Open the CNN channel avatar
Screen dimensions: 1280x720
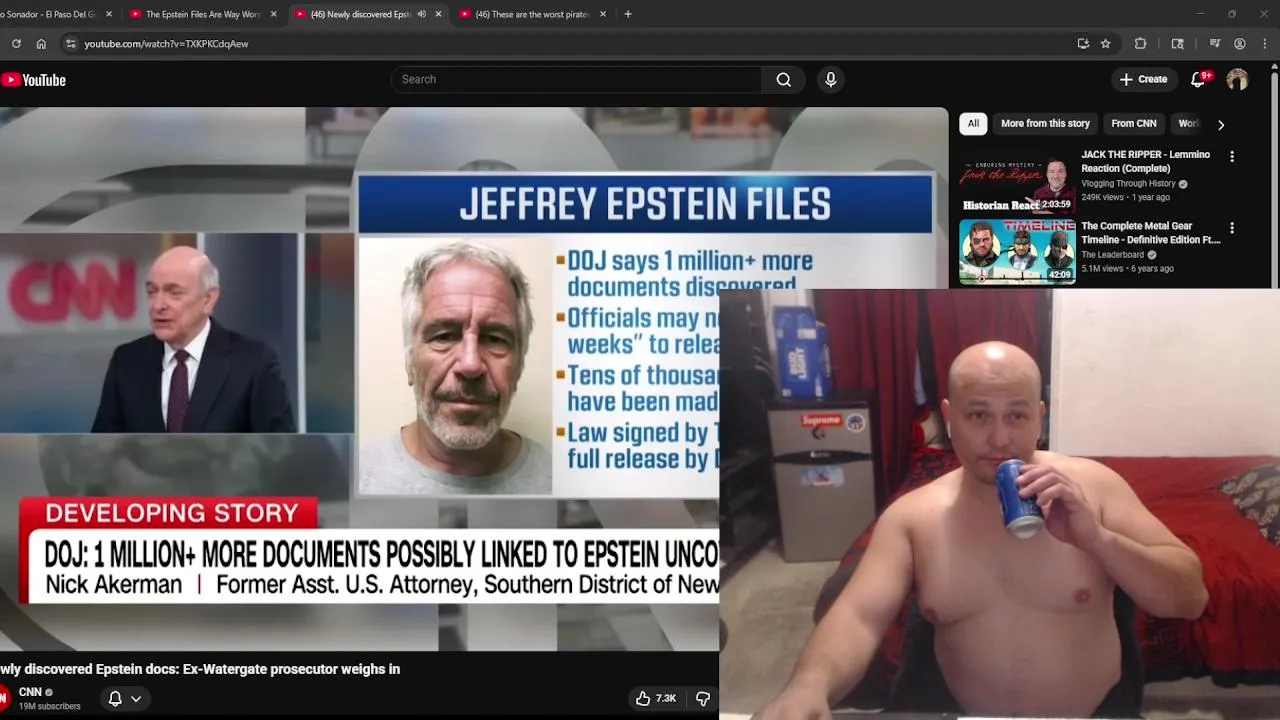click(x=4, y=697)
